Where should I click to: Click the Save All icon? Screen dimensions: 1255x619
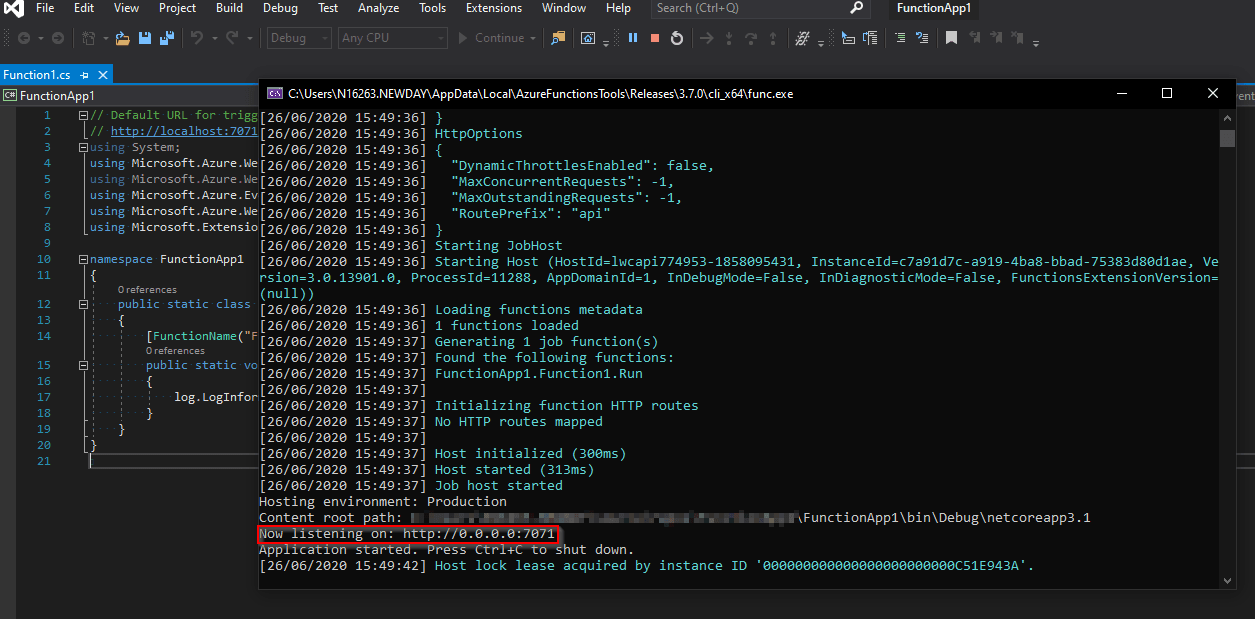166,38
